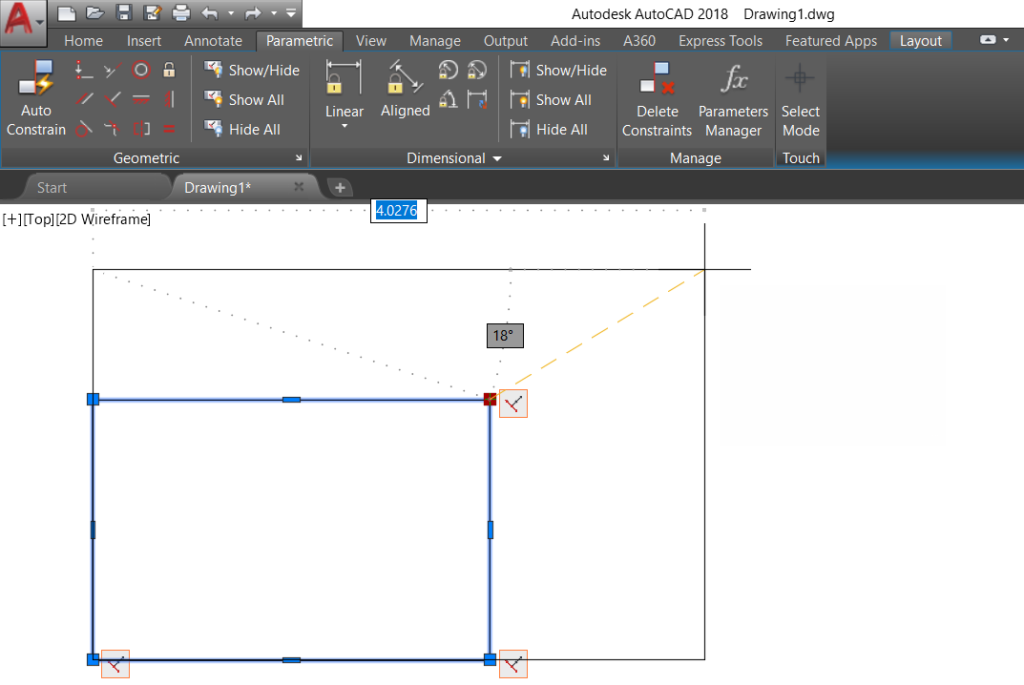The width and height of the screenshot is (1024, 685).
Task: Click Show/Hide in the Geometric panel
Action: tap(253, 69)
